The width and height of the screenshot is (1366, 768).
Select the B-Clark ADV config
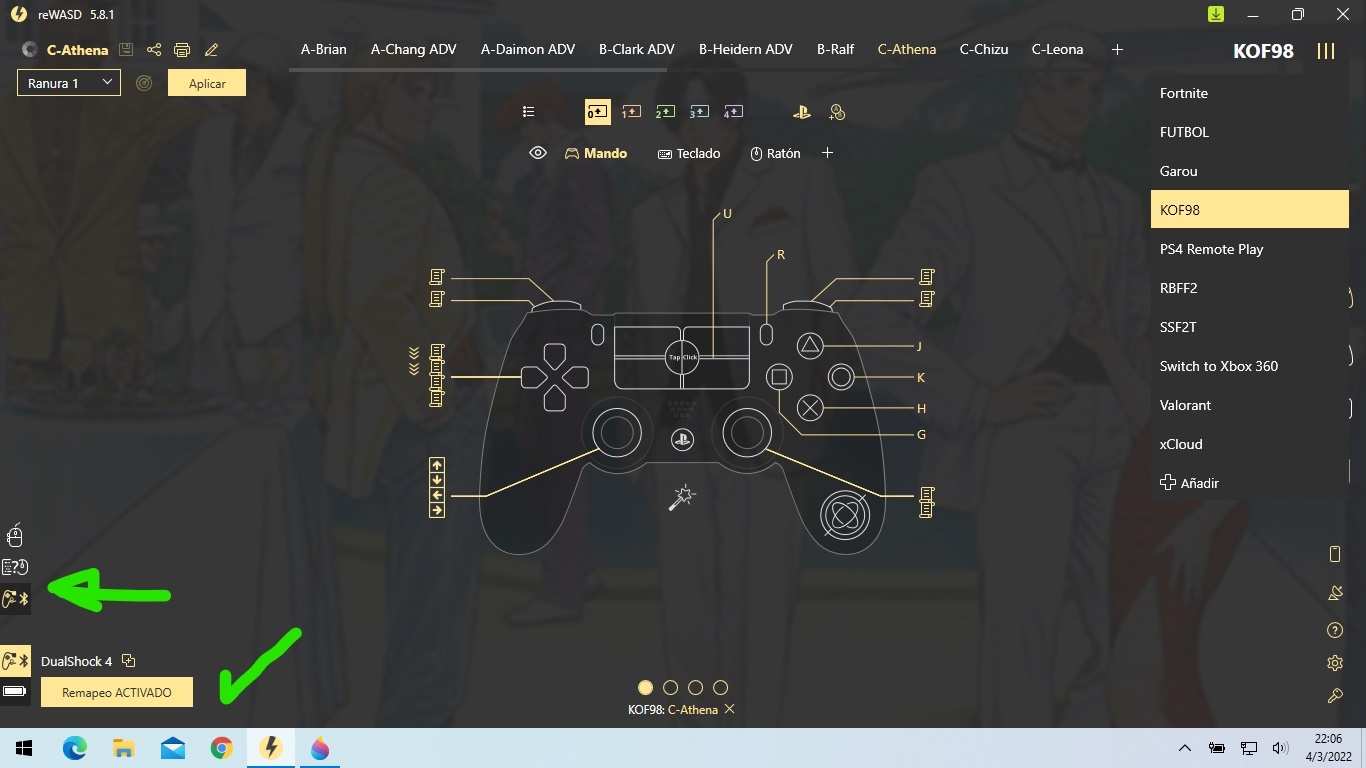[x=637, y=49]
